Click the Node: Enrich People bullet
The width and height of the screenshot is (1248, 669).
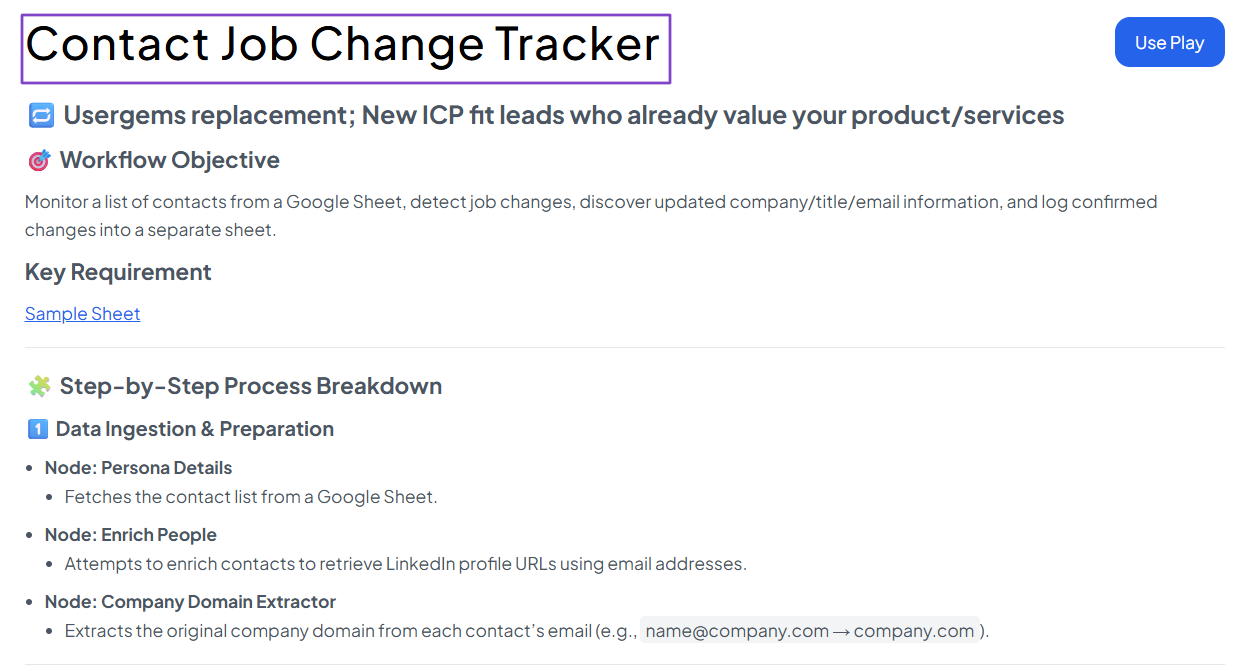click(131, 535)
